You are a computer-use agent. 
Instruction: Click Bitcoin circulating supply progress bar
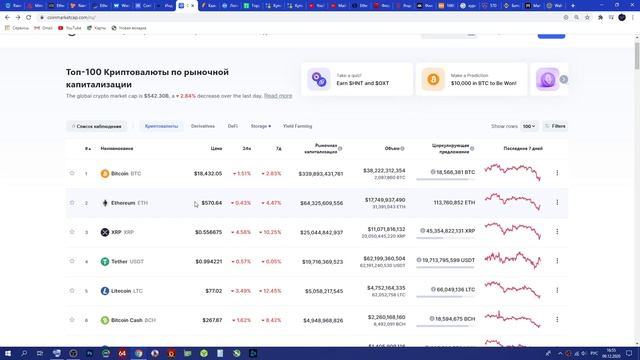[x=445, y=179]
